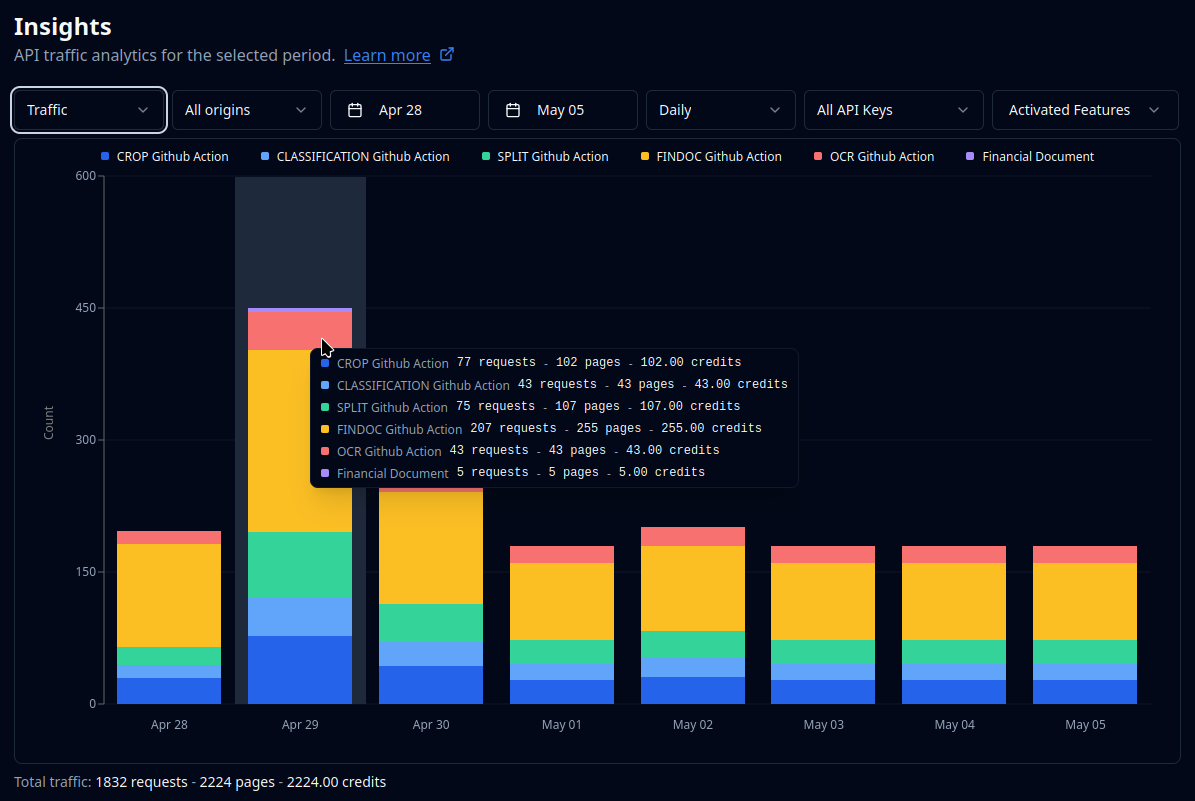Open the Activated Features dropdown
This screenshot has height=801, width=1195.
[1085, 110]
